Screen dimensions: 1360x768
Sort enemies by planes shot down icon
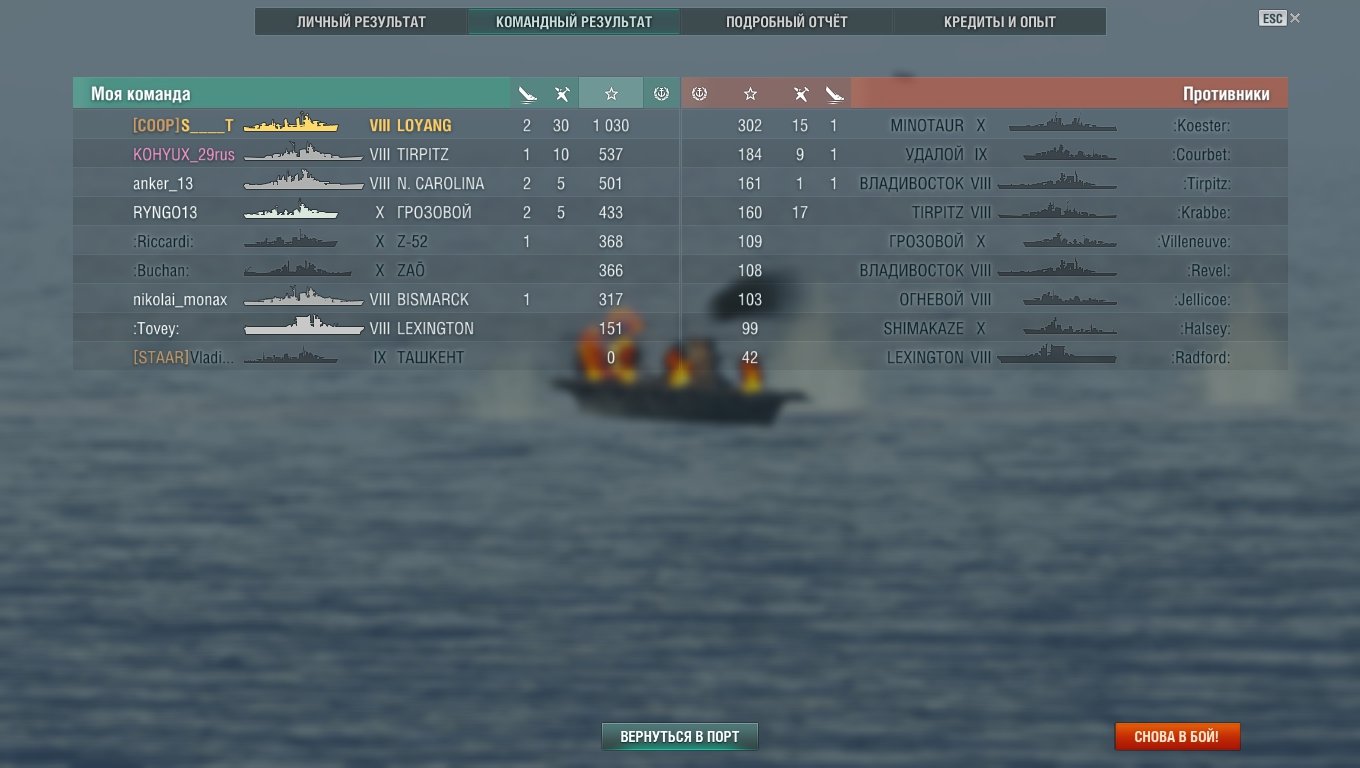(x=801, y=94)
